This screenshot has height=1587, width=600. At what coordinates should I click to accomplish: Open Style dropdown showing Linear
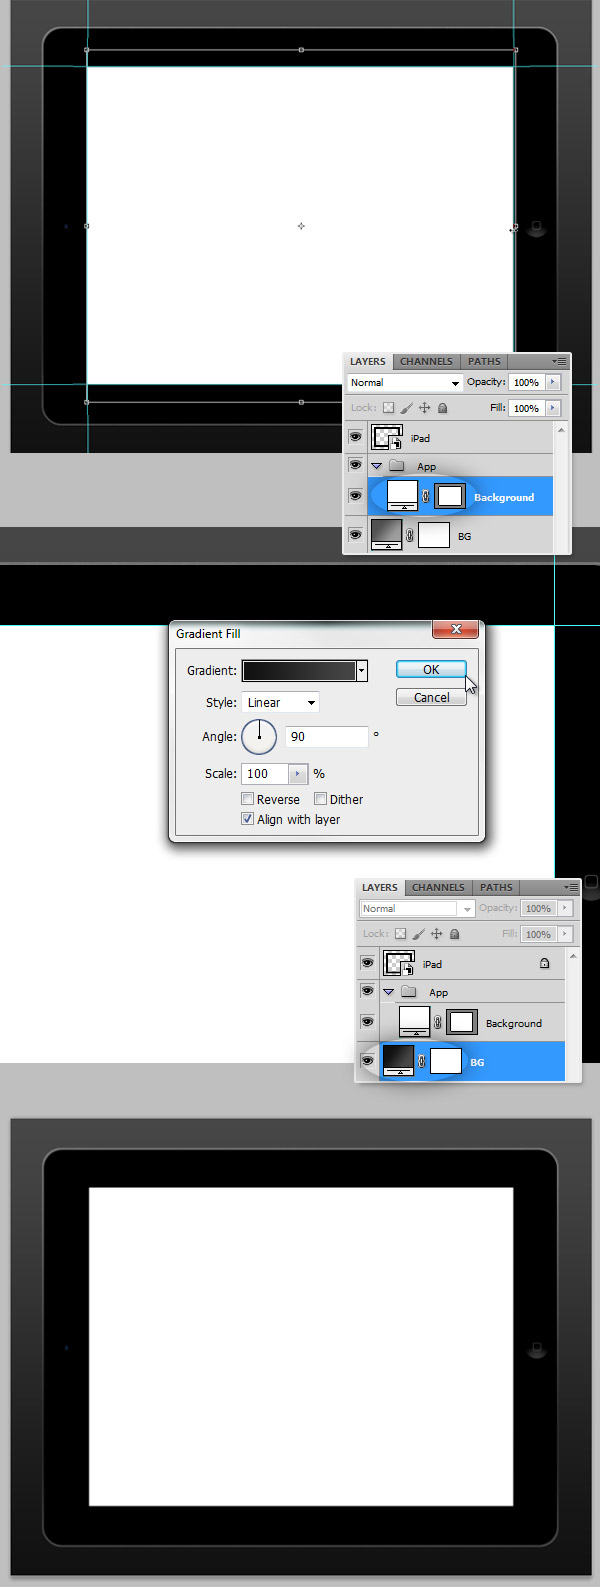click(280, 703)
